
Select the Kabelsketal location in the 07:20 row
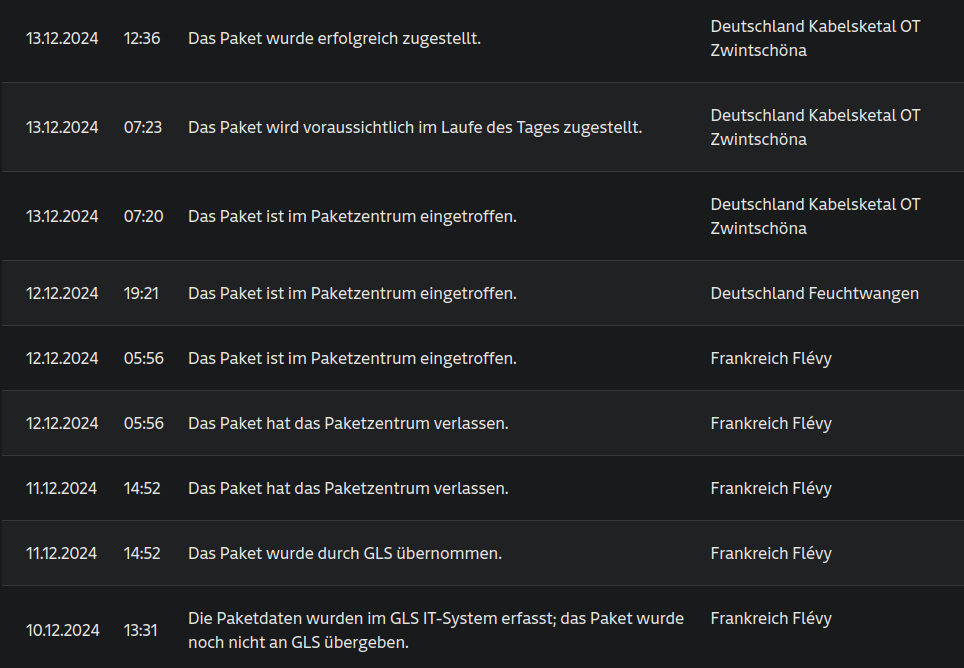pyautogui.click(x=814, y=217)
